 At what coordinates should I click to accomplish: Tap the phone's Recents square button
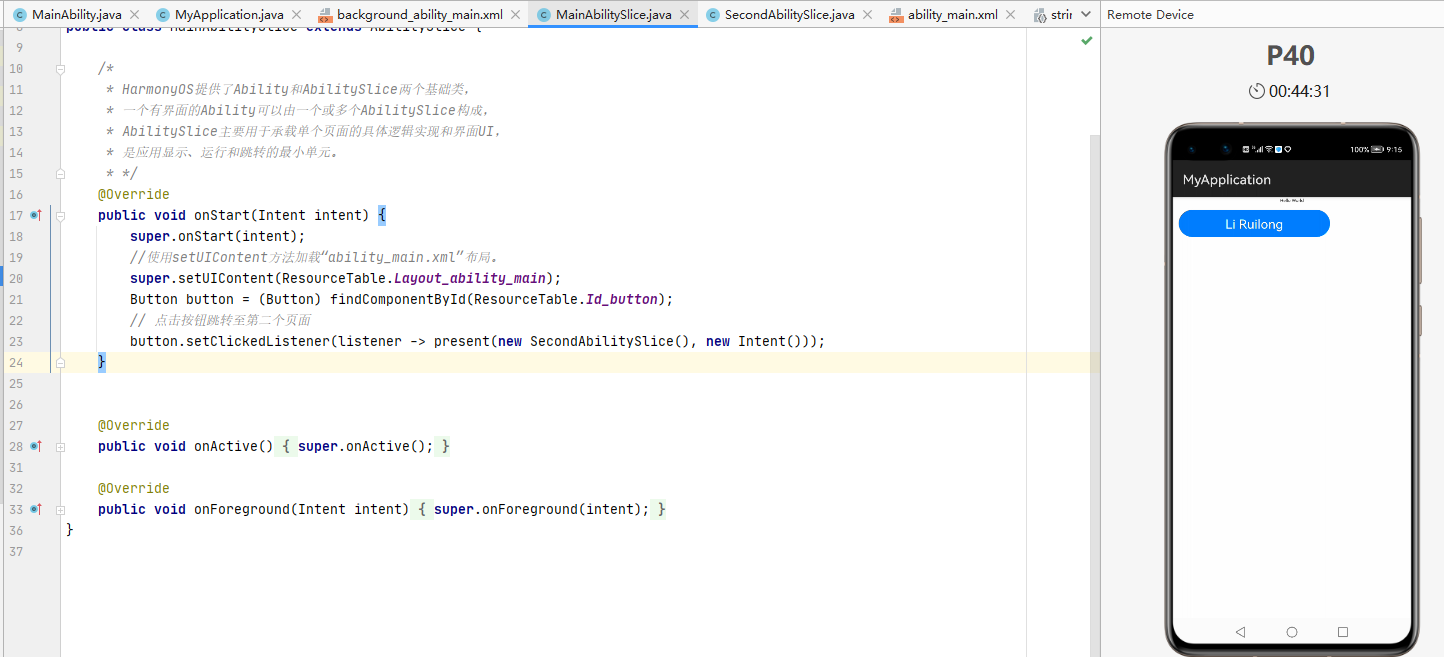coord(1343,632)
